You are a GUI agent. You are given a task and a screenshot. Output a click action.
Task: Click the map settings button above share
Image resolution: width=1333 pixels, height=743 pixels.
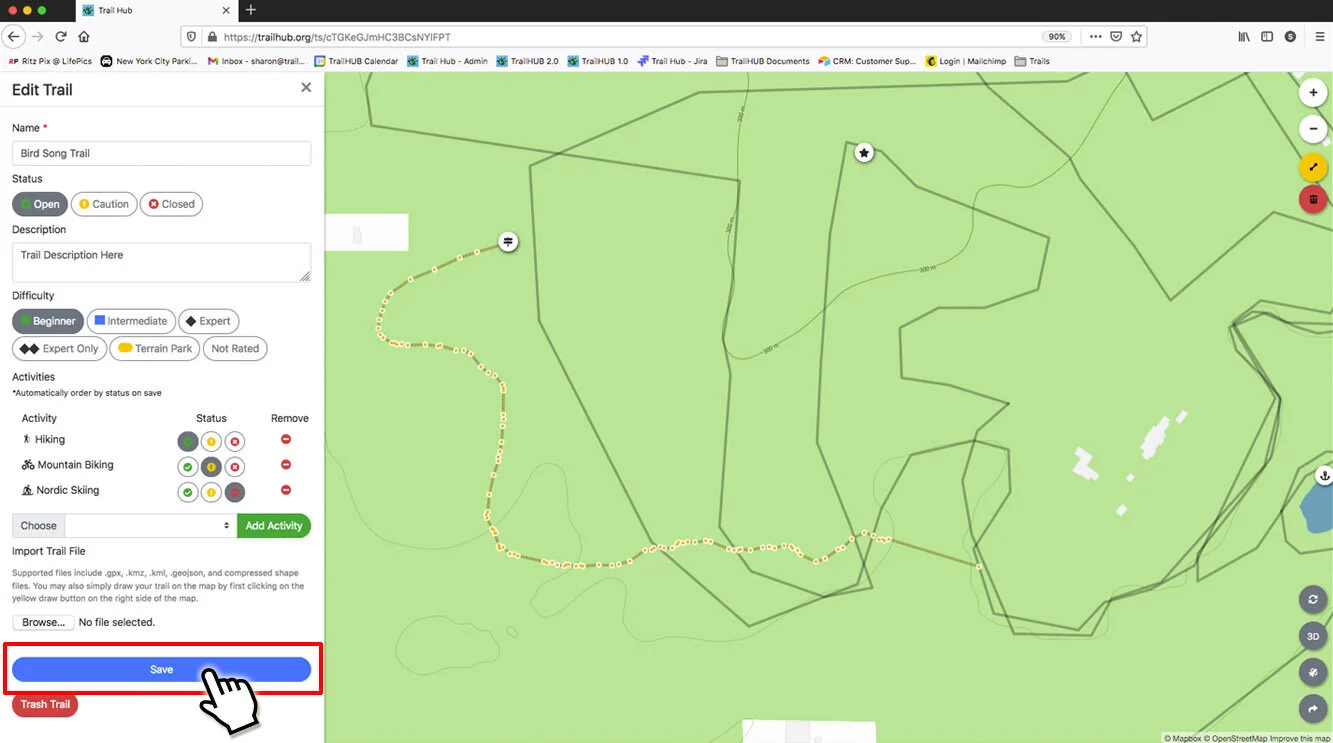[1312, 673]
